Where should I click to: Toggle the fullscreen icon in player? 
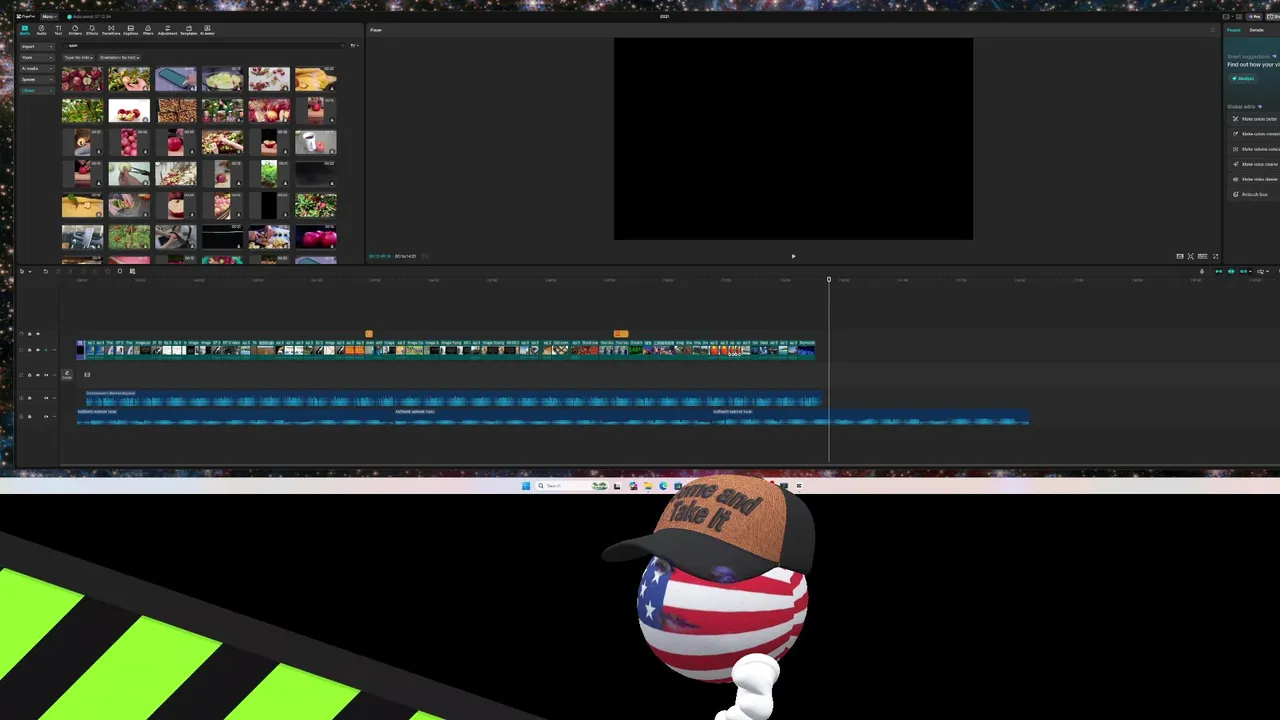tap(1215, 257)
